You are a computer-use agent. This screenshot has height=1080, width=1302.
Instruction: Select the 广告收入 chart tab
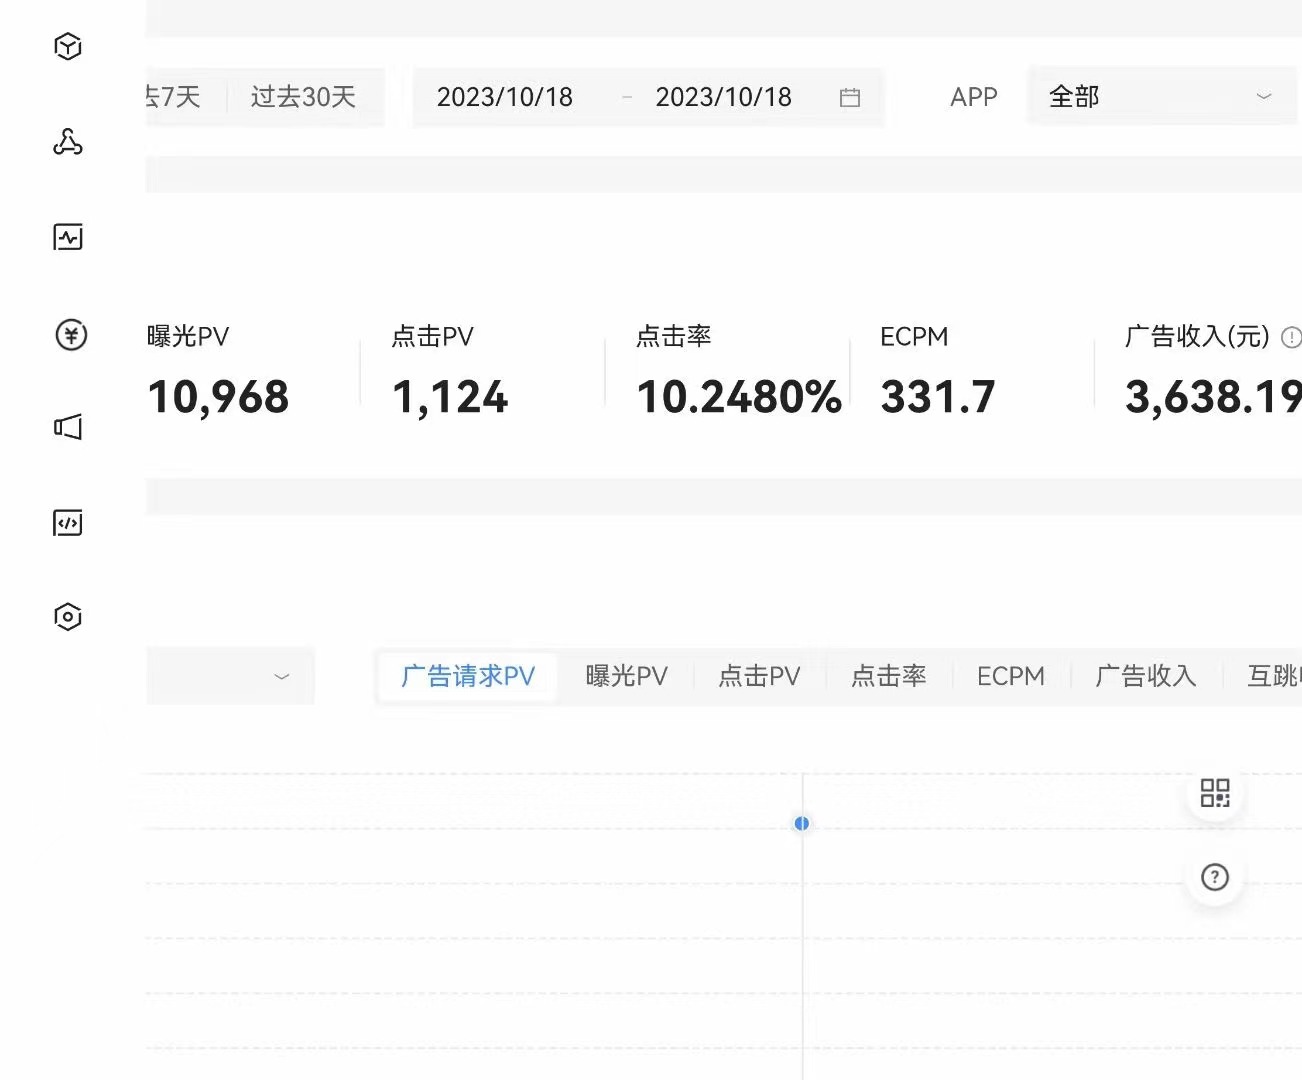coord(1146,677)
